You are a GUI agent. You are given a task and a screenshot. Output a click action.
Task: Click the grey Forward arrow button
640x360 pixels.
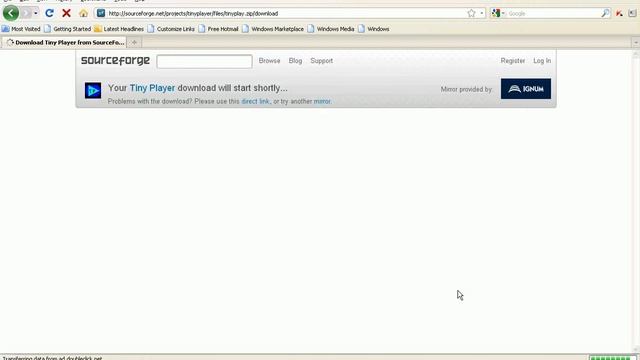27,13
